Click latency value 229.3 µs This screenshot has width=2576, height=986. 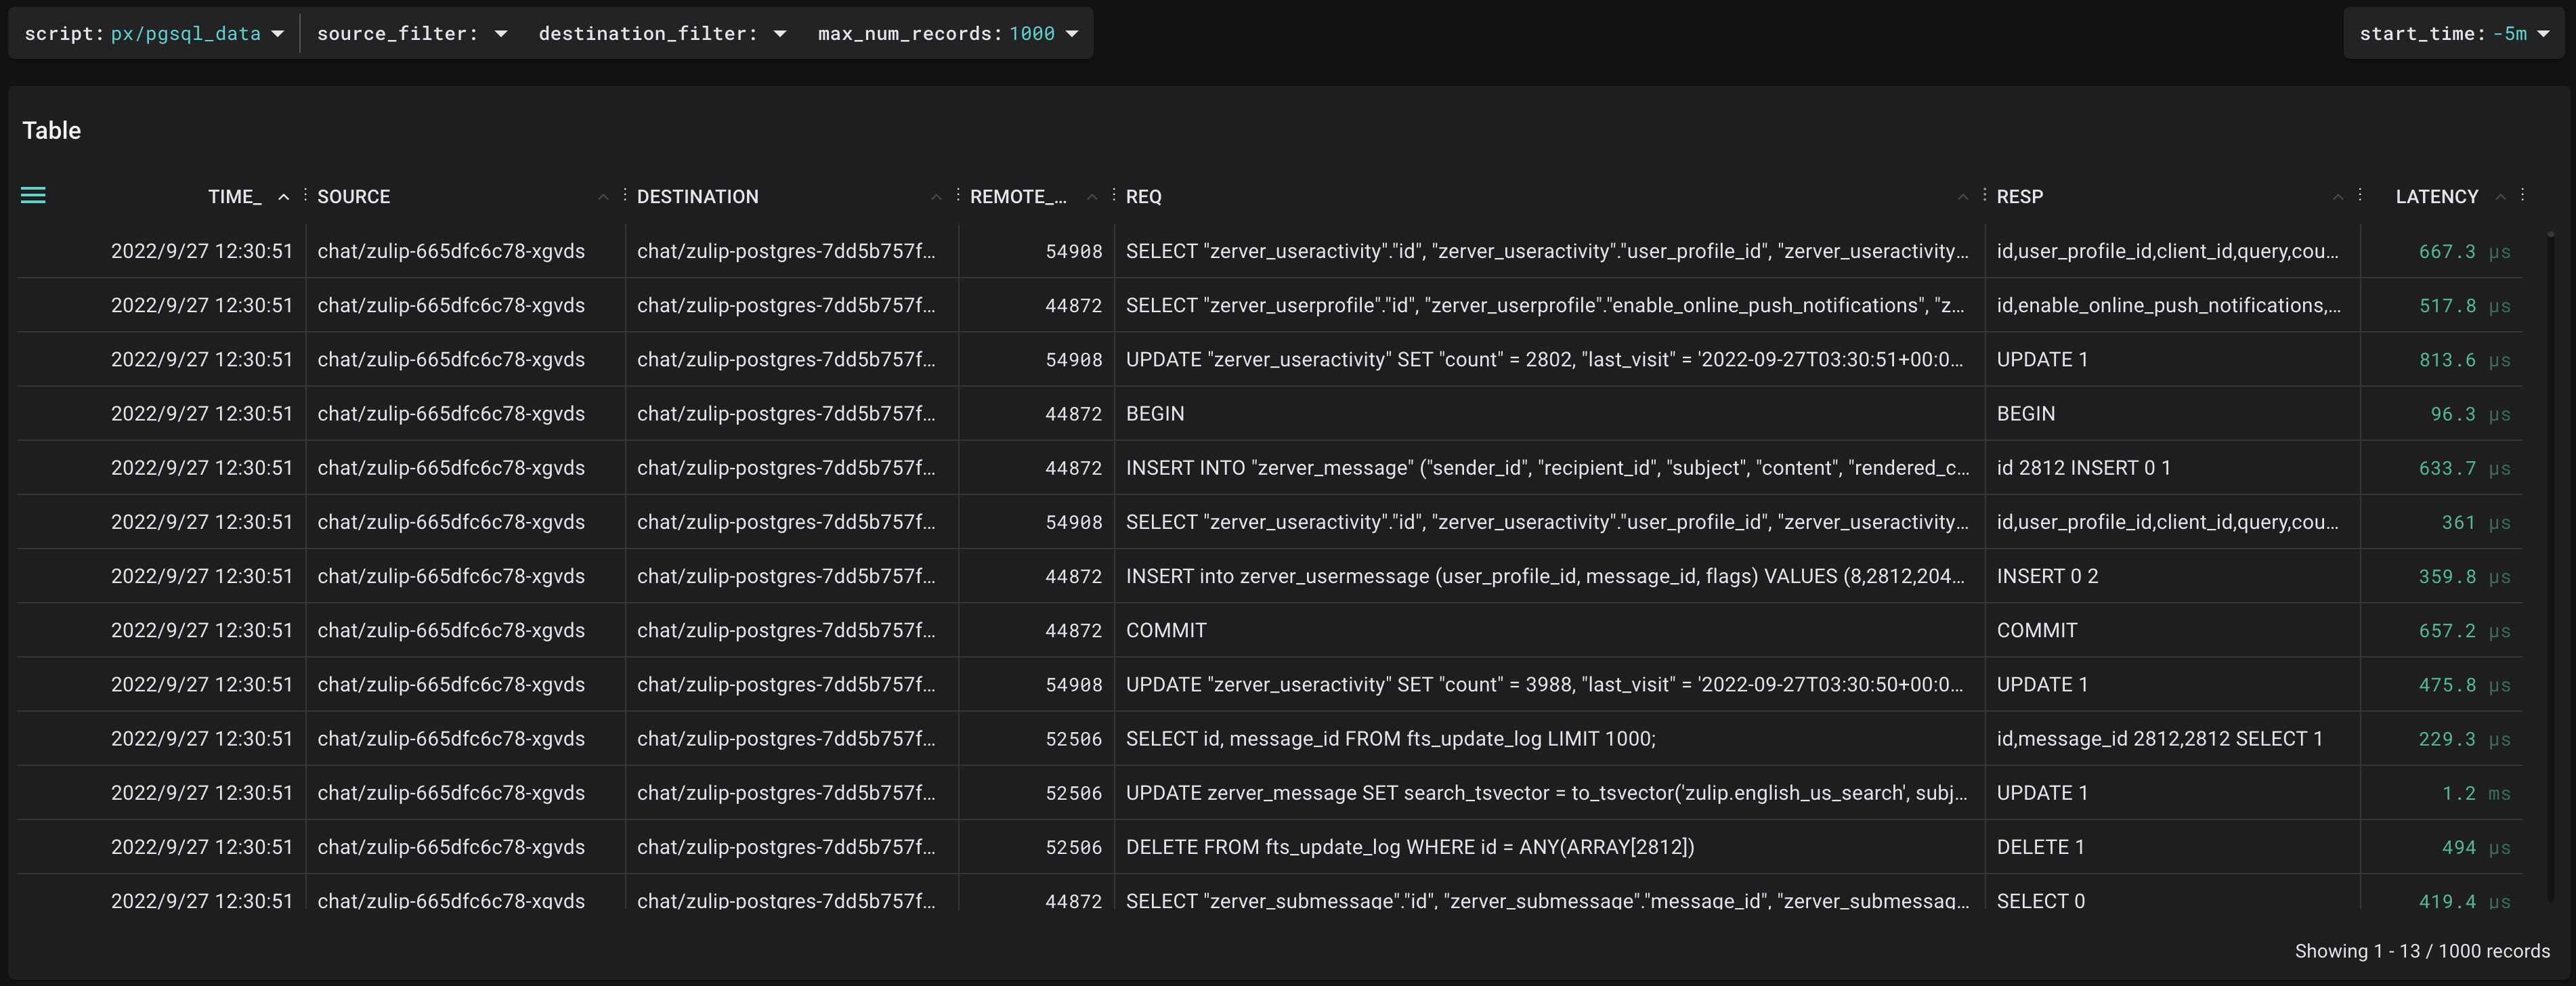click(x=2464, y=739)
